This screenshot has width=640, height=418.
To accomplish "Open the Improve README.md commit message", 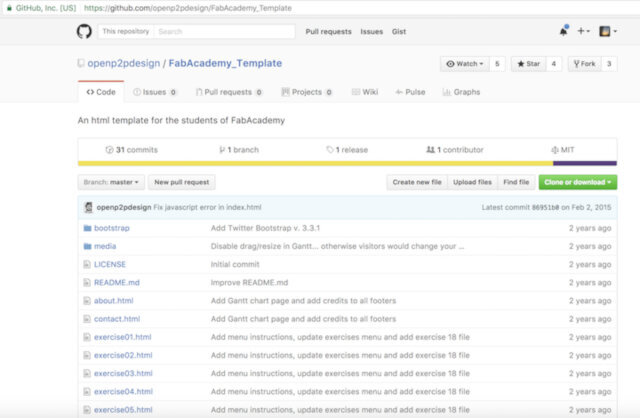I will (x=249, y=282).
